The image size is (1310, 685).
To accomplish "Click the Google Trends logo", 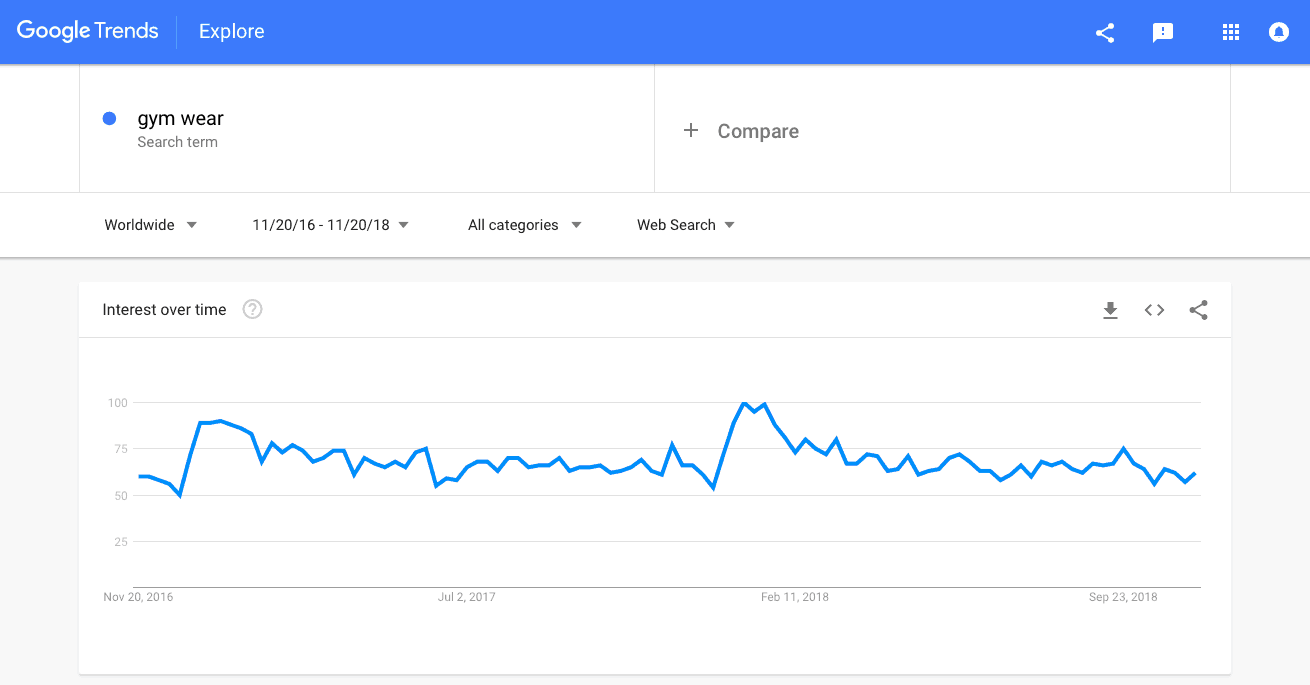I will [x=87, y=31].
